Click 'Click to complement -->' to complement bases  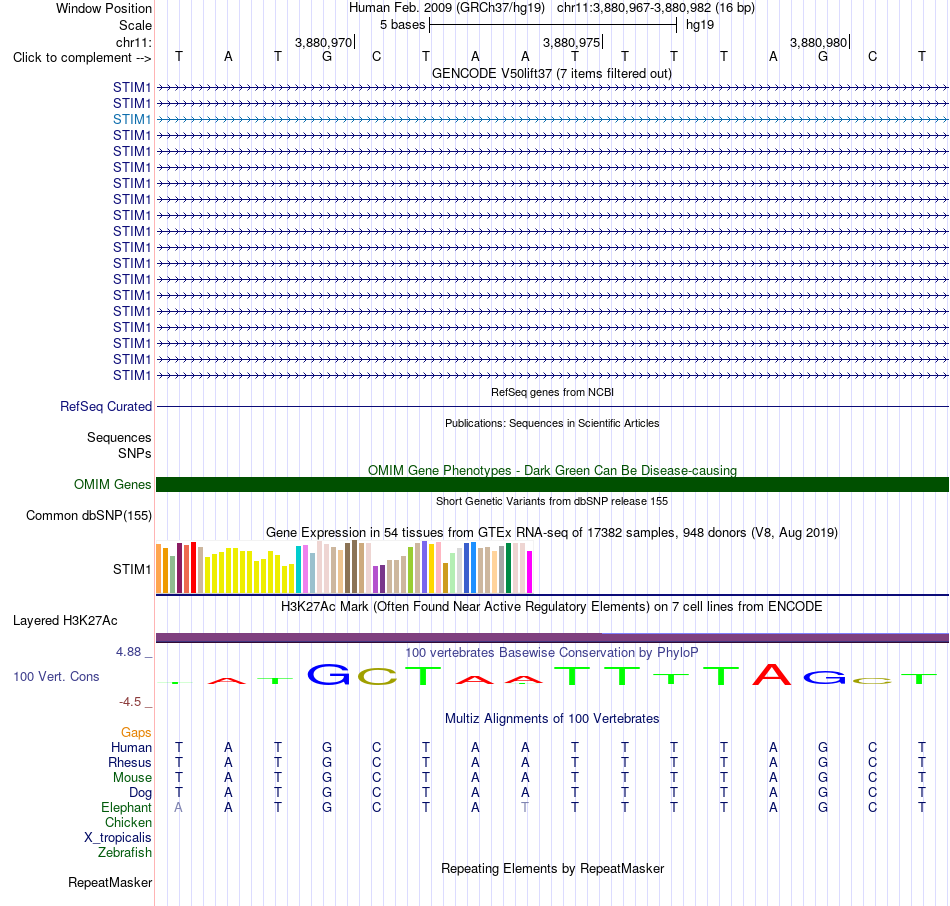tap(82, 58)
